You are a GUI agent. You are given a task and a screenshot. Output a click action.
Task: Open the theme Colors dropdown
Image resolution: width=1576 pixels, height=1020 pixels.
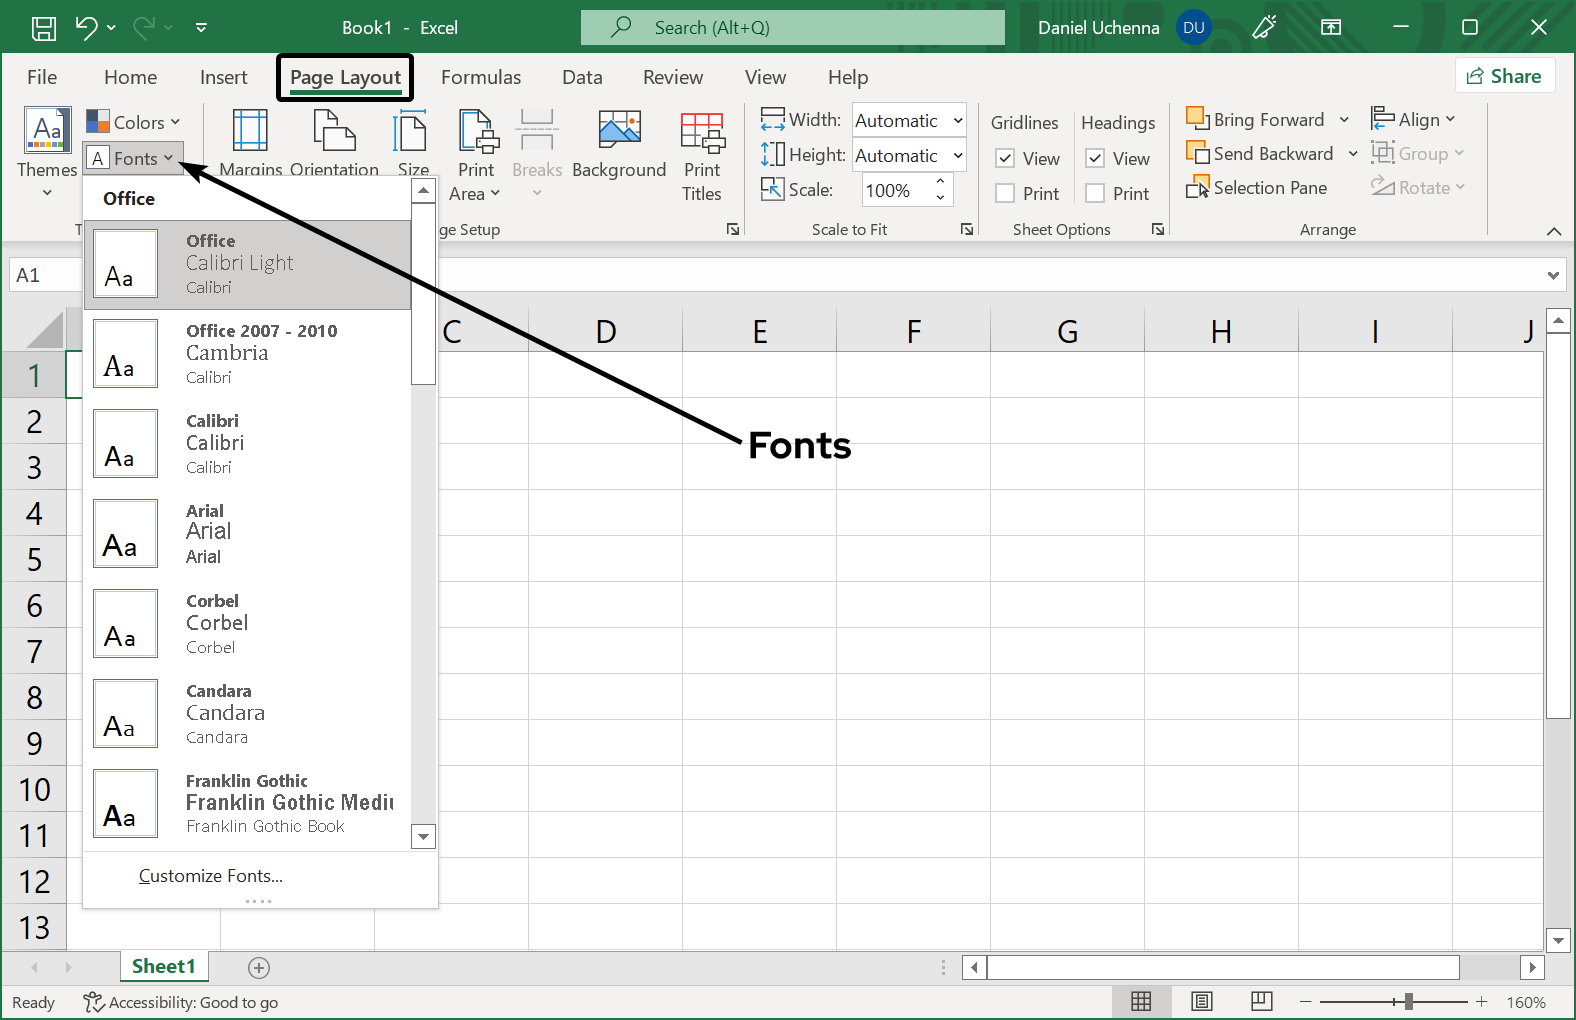pos(133,122)
